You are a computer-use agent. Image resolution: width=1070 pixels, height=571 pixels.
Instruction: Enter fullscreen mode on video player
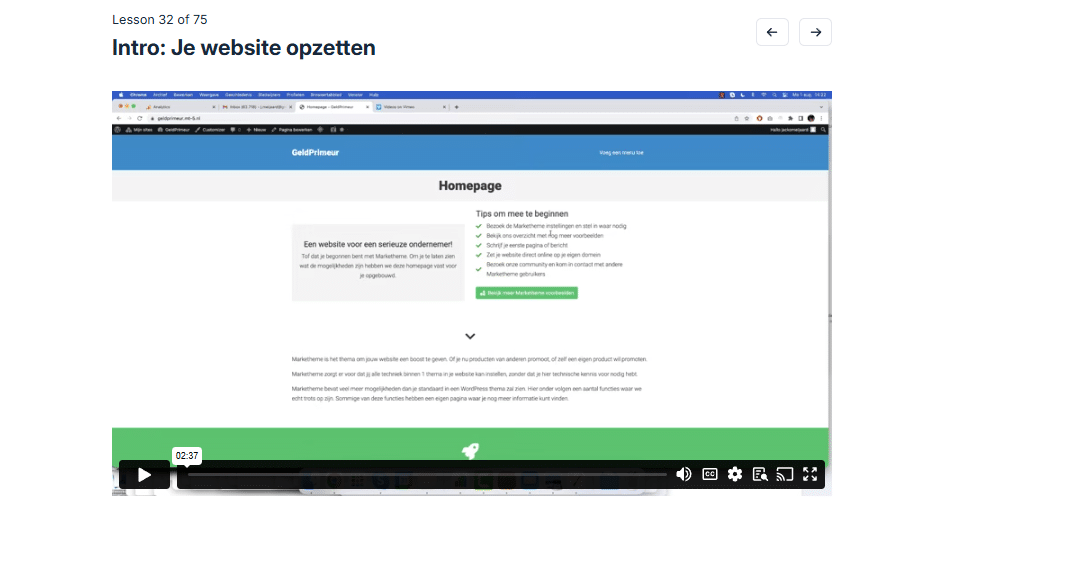point(810,474)
